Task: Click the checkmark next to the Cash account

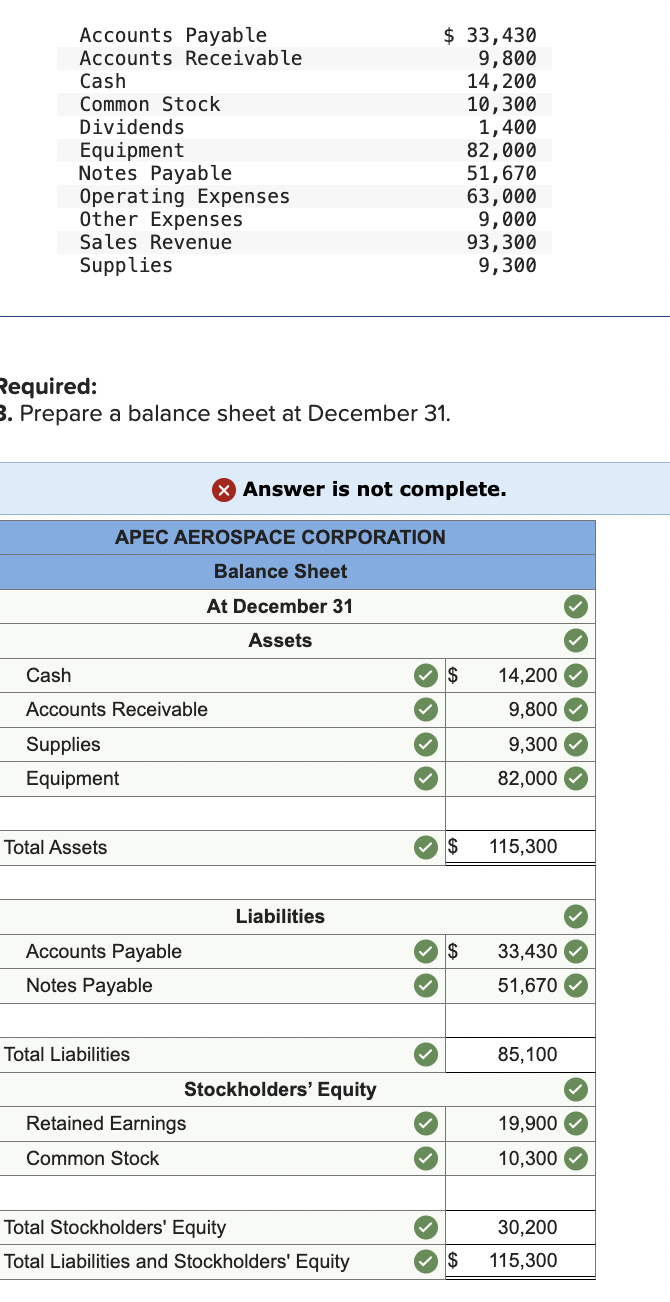Action: coord(426,675)
